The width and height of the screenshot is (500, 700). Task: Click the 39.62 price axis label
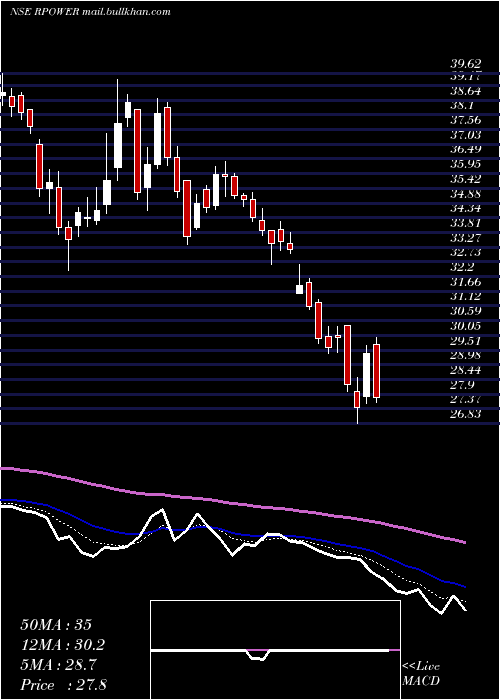[x=465, y=65]
